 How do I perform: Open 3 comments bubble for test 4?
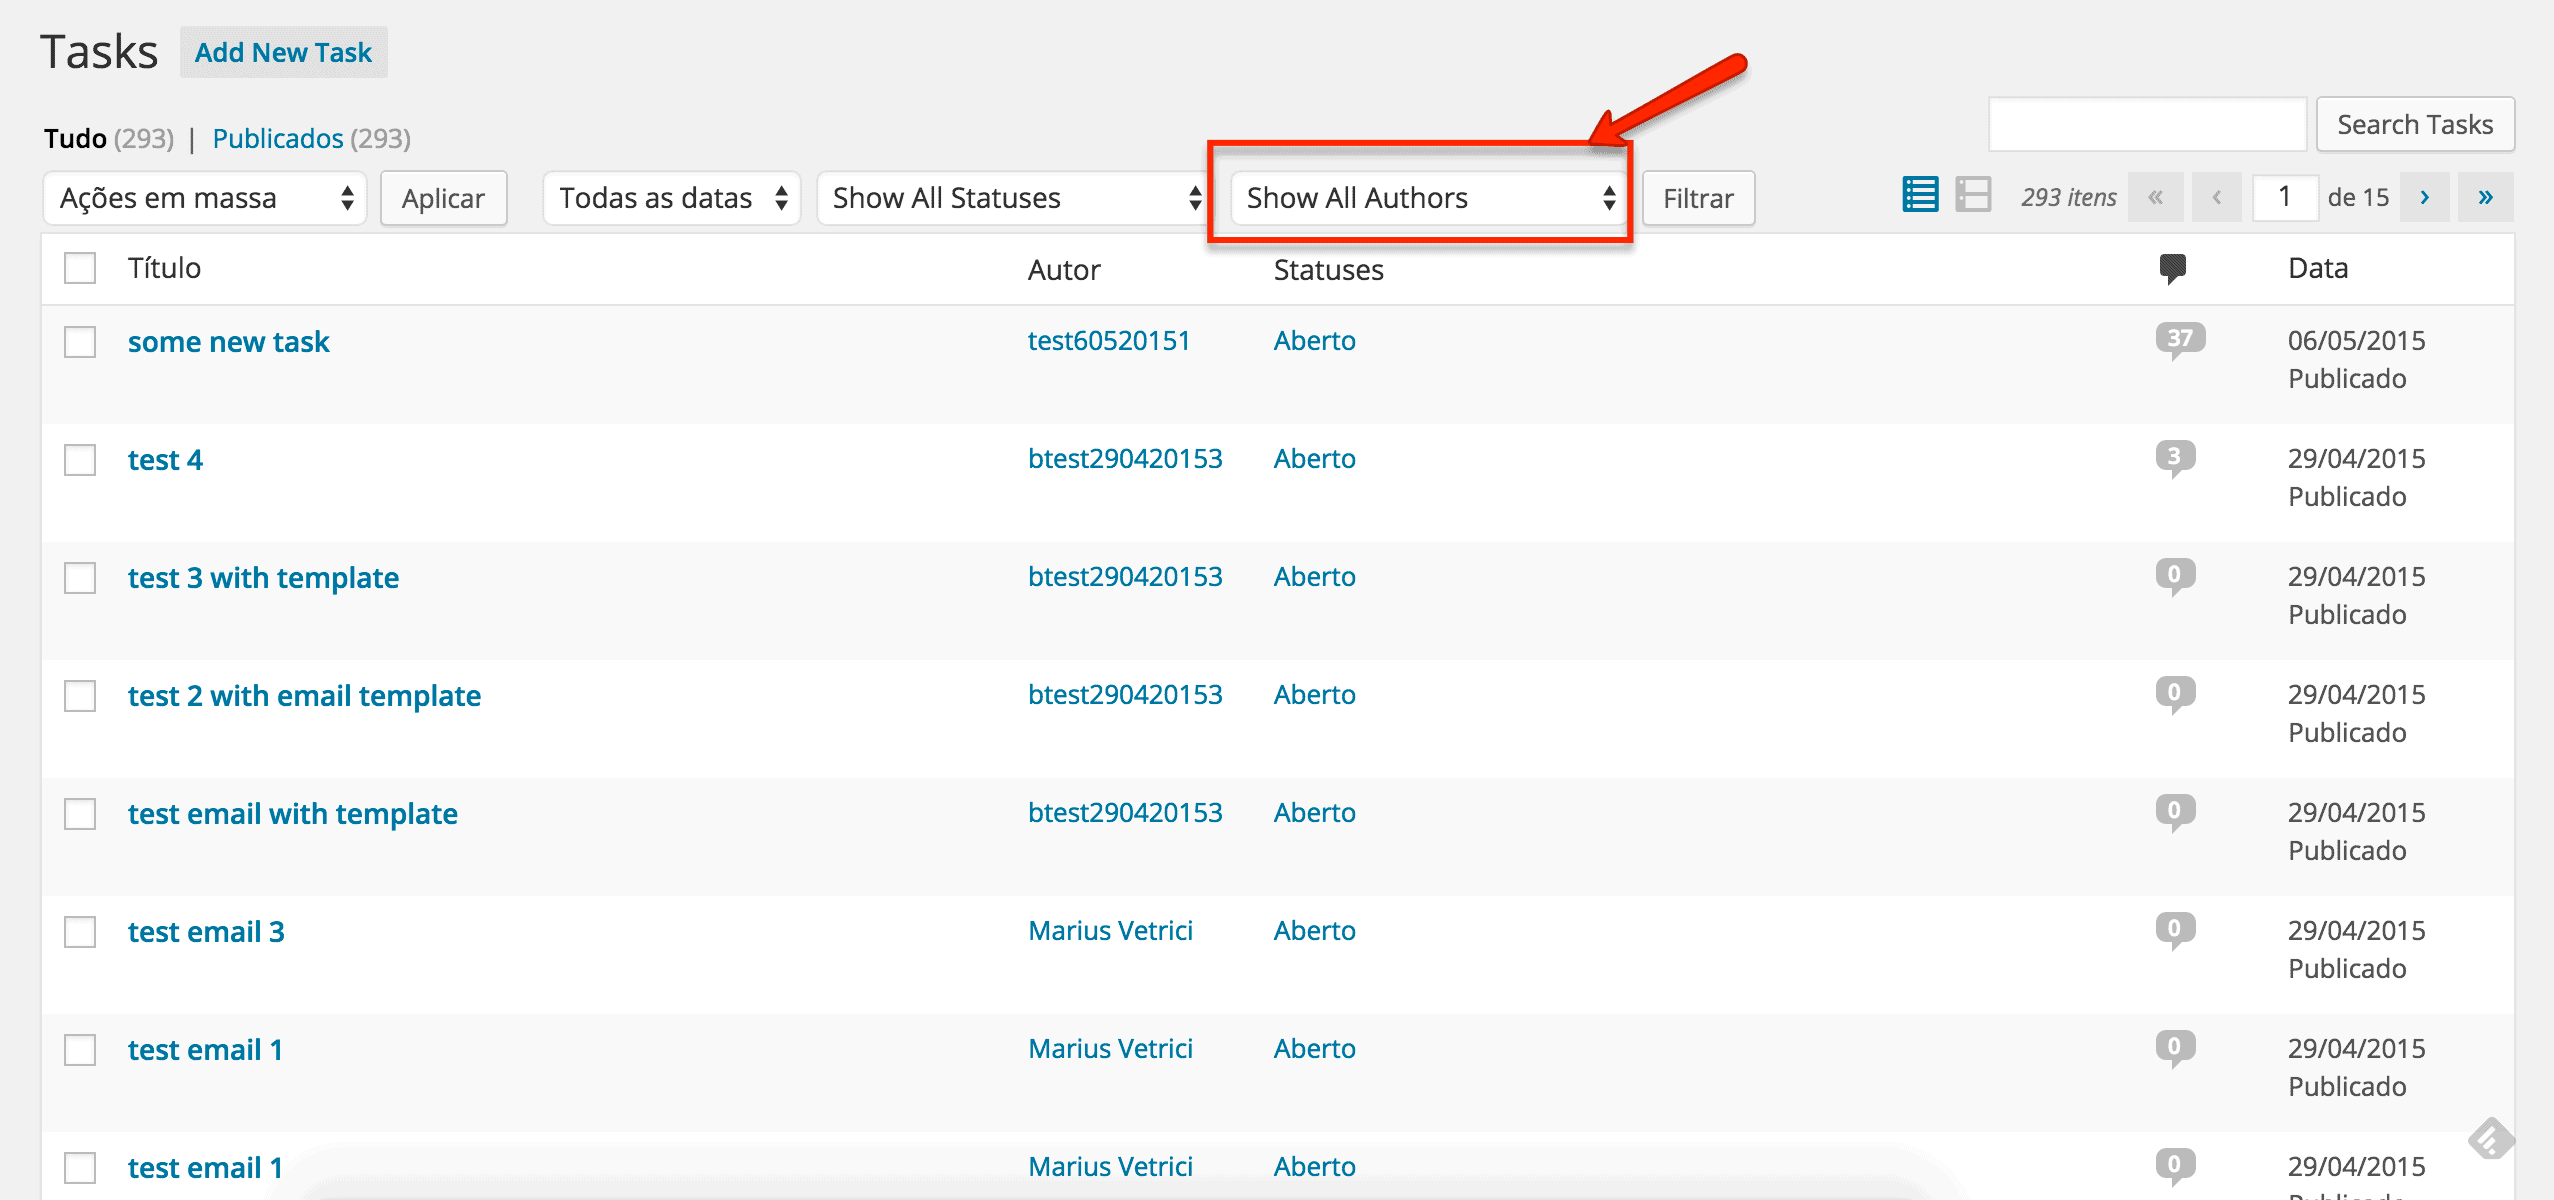pos(2174,457)
